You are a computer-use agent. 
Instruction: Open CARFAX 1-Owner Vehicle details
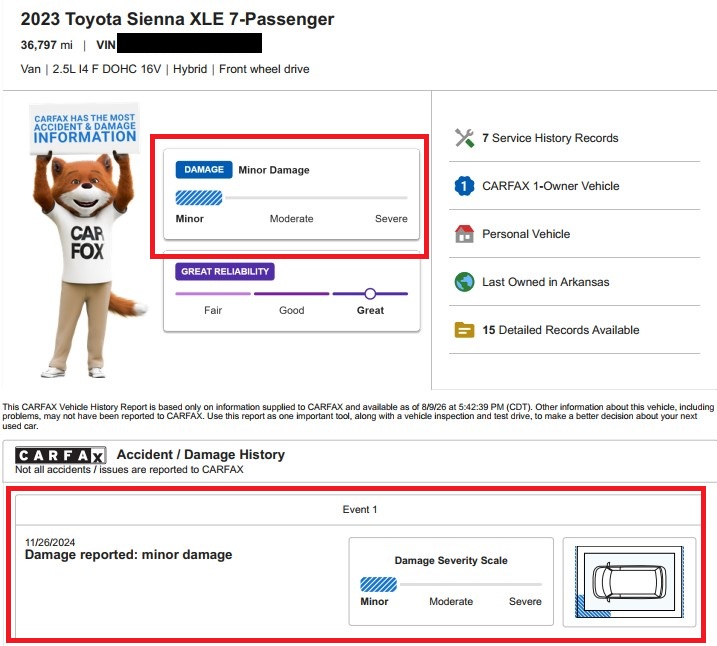coord(551,186)
